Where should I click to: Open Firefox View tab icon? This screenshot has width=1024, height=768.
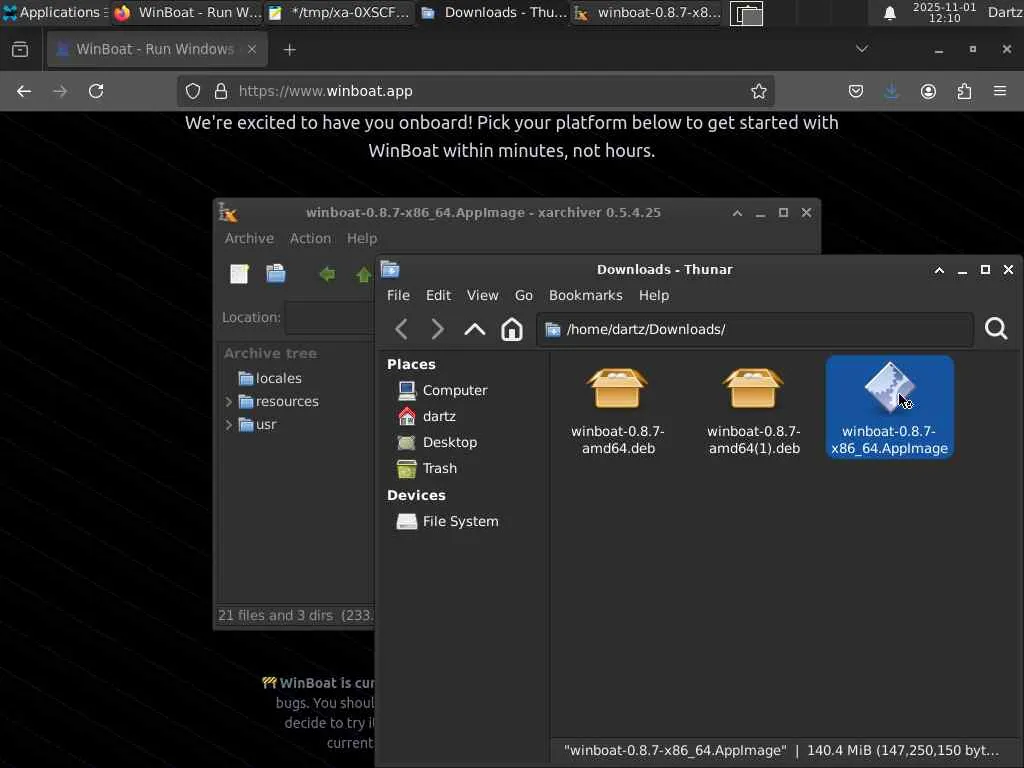[x=20, y=50]
